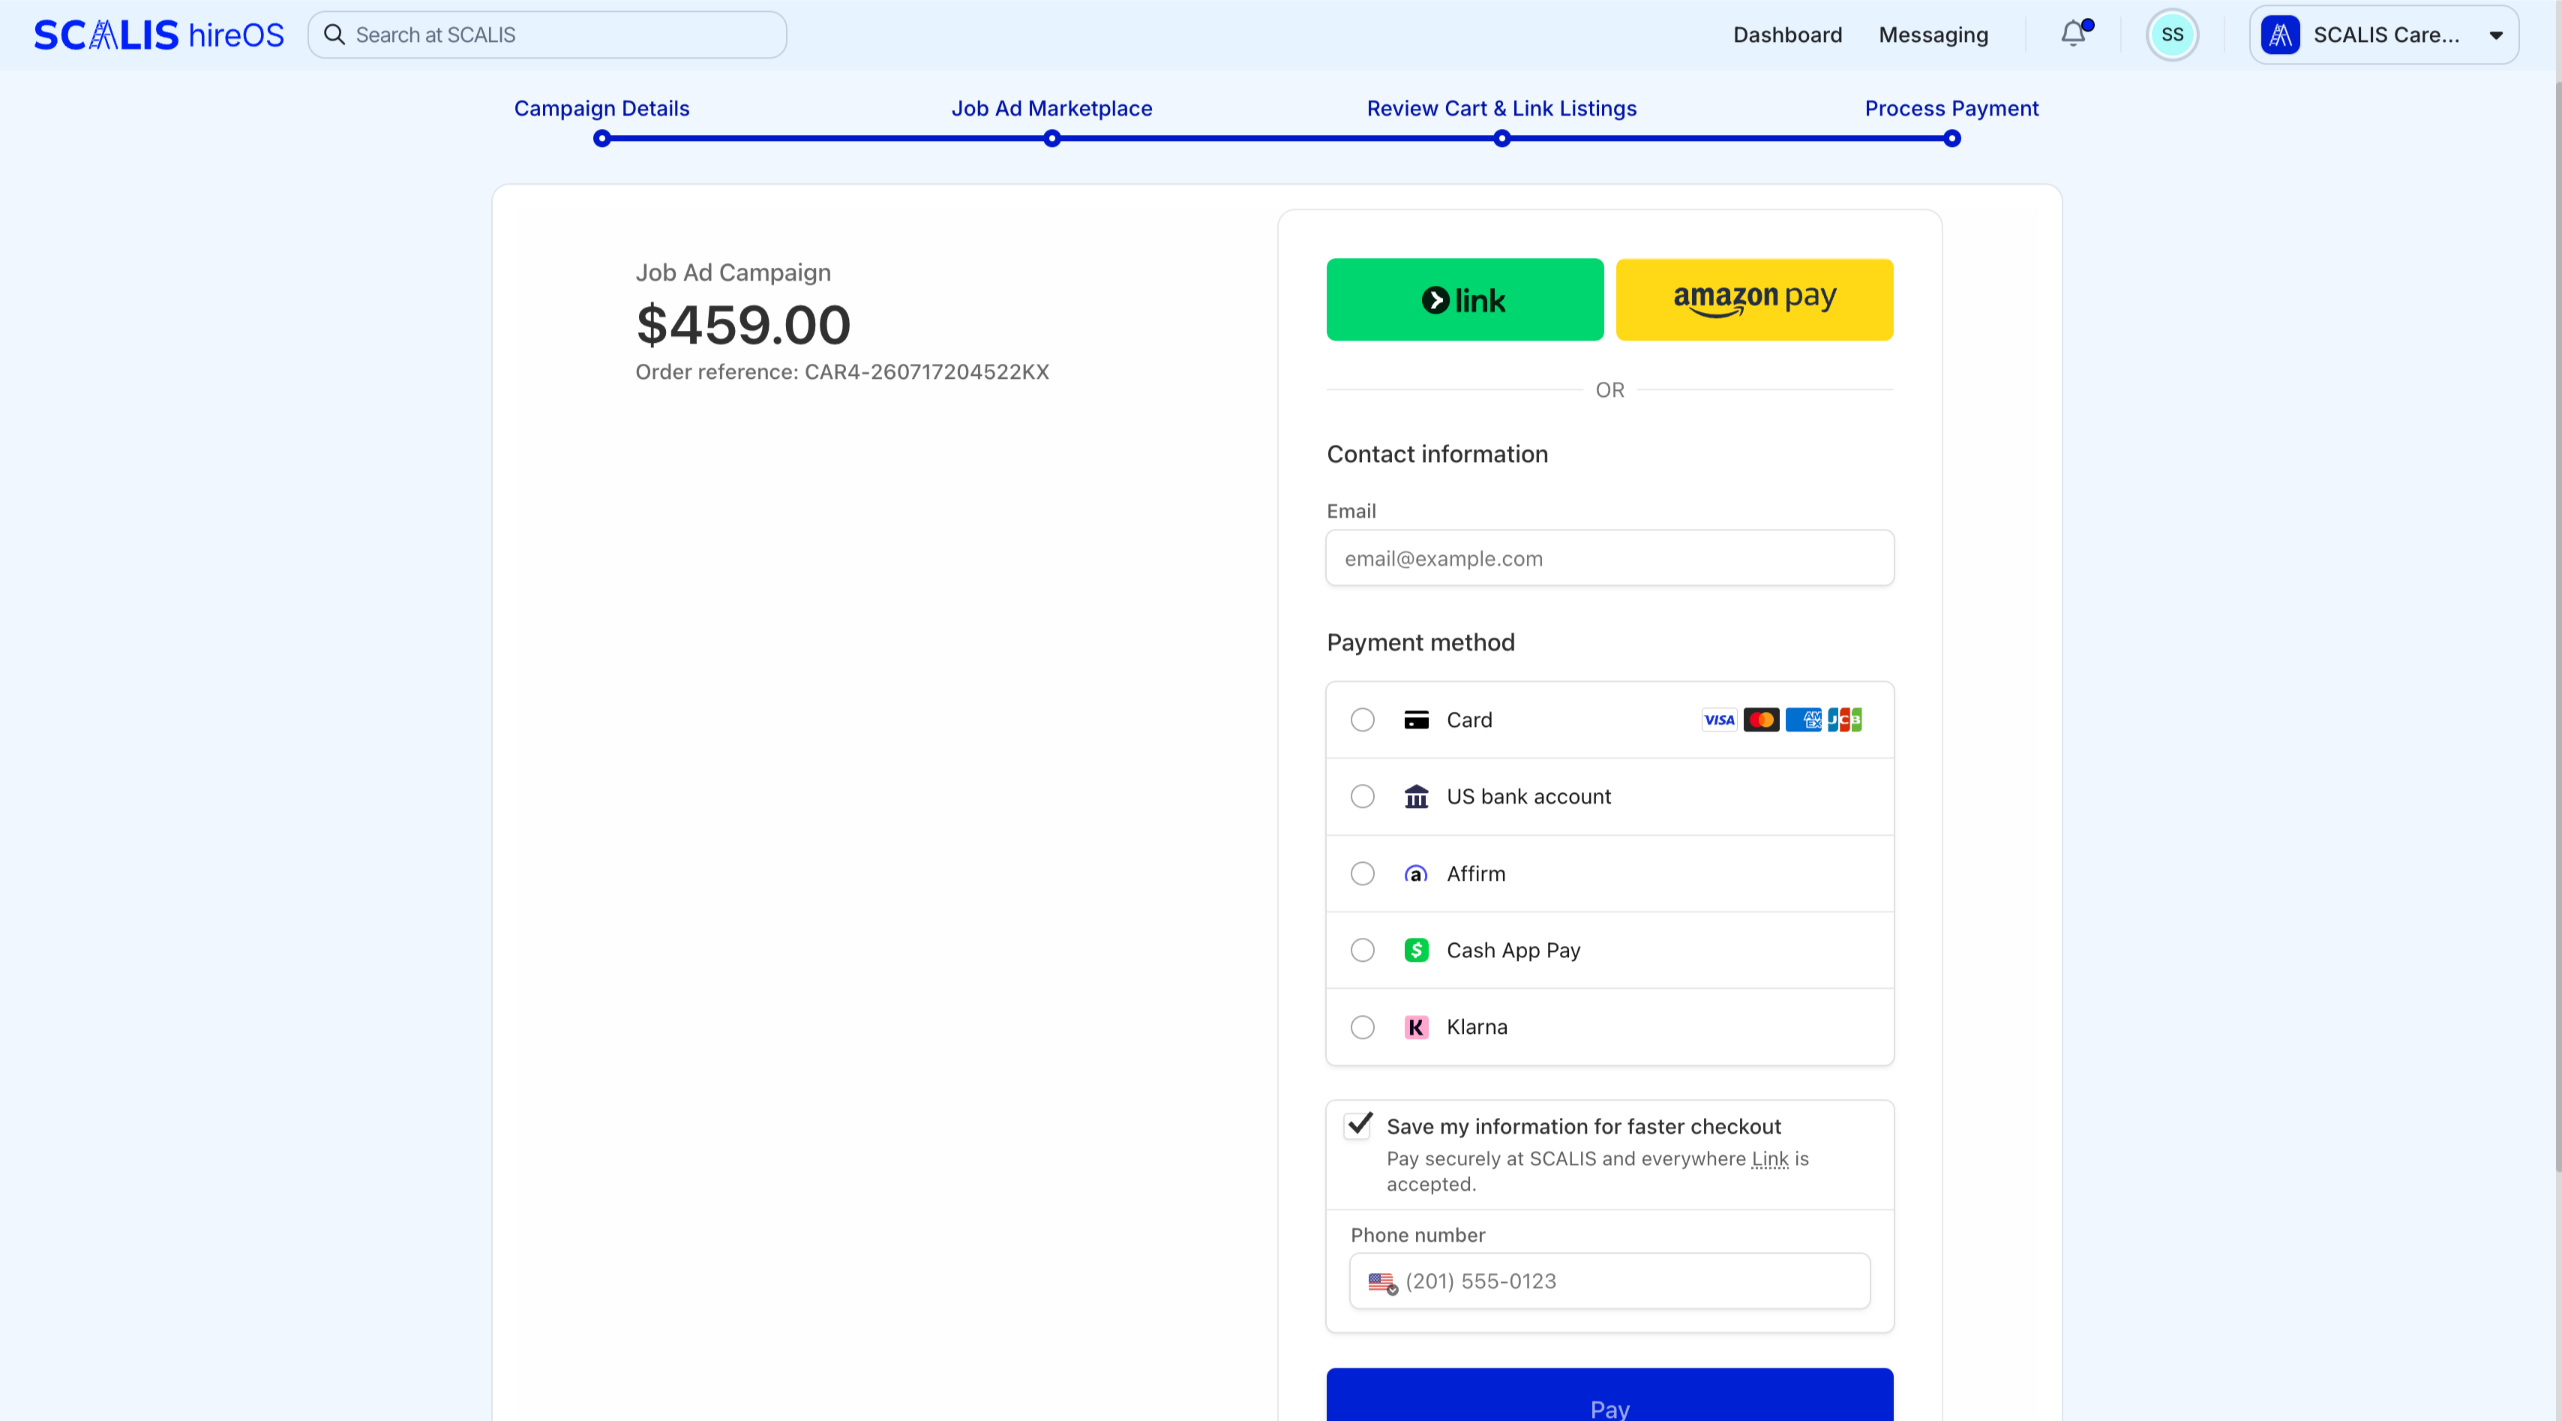Click the search magnifier icon
The image size is (2562, 1421).
(x=335, y=35)
